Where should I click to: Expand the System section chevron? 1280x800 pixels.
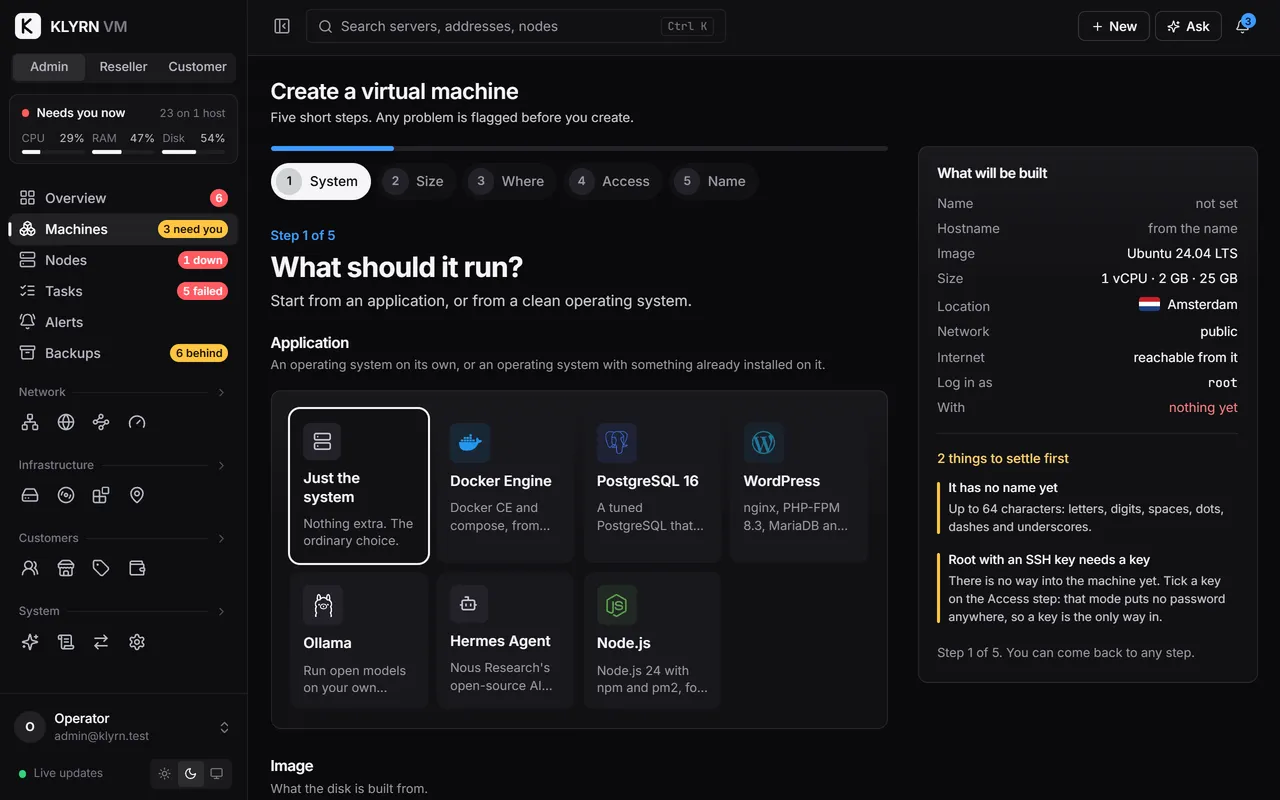221,611
